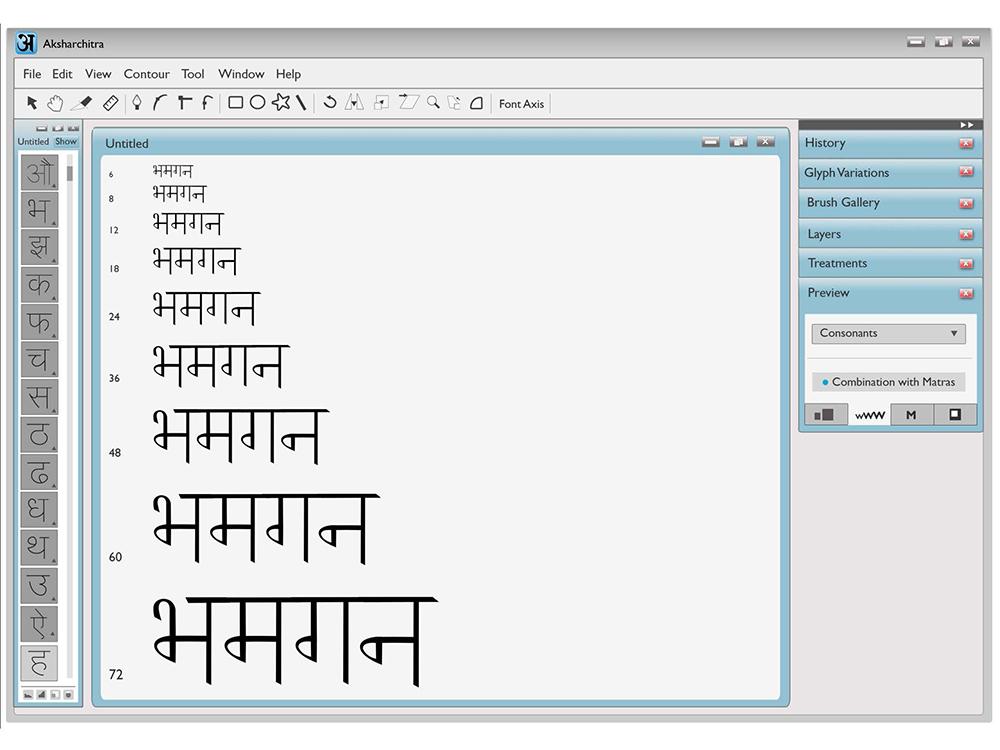Toggle the Show button in glyph panel
This screenshot has width=1000, height=750.
tap(66, 142)
